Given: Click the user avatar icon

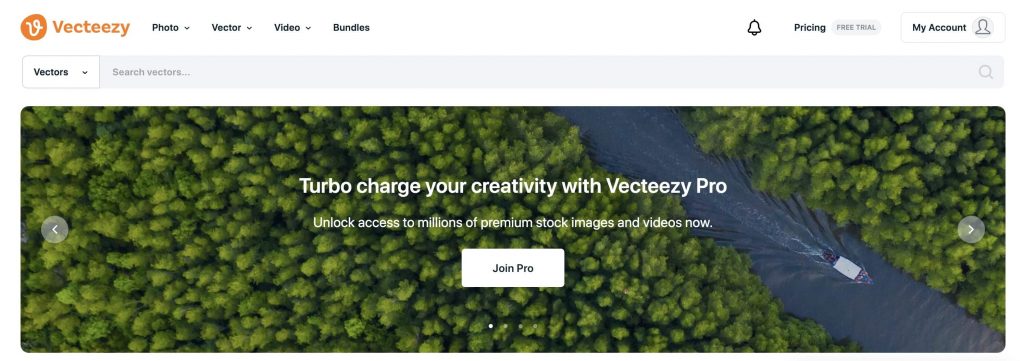Looking at the screenshot, I should click(x=982, y=27).
